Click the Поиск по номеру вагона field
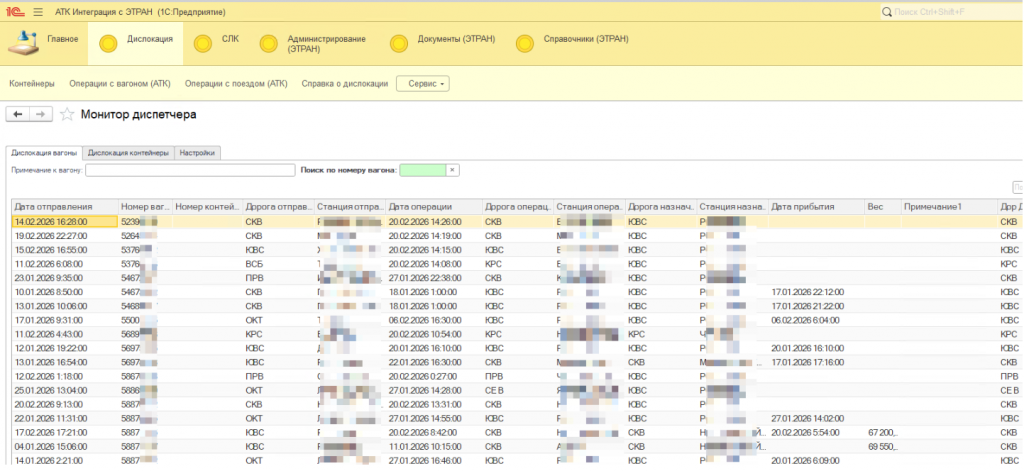1024x471 pixels. (423, 170)
